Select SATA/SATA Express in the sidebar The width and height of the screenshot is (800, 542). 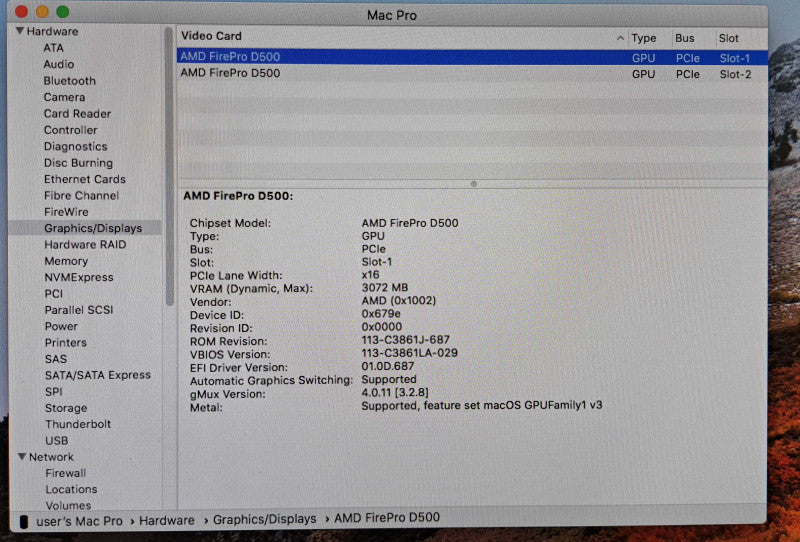(x=98, y=375)
